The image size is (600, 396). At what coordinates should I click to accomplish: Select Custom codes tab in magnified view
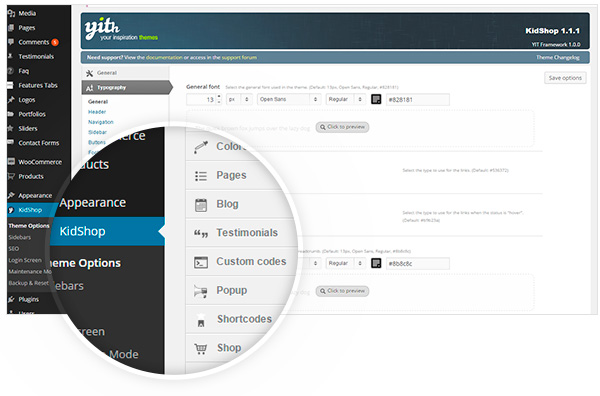tap(241, 262)
